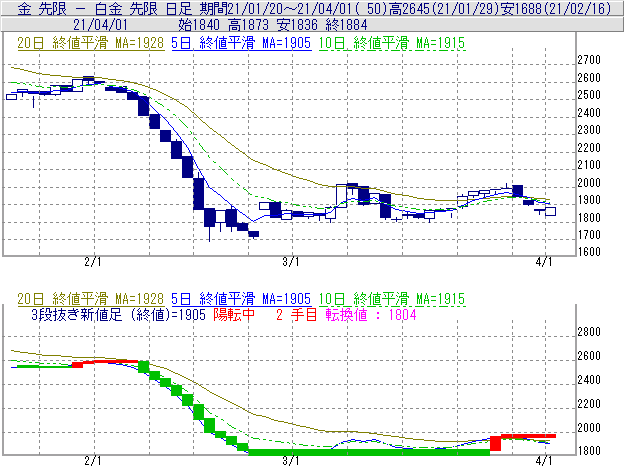The image size is (624, 473).
Task: Click the 3/1 date label under the upper chart
Action: pyautogui.click(x=291, y=262)
